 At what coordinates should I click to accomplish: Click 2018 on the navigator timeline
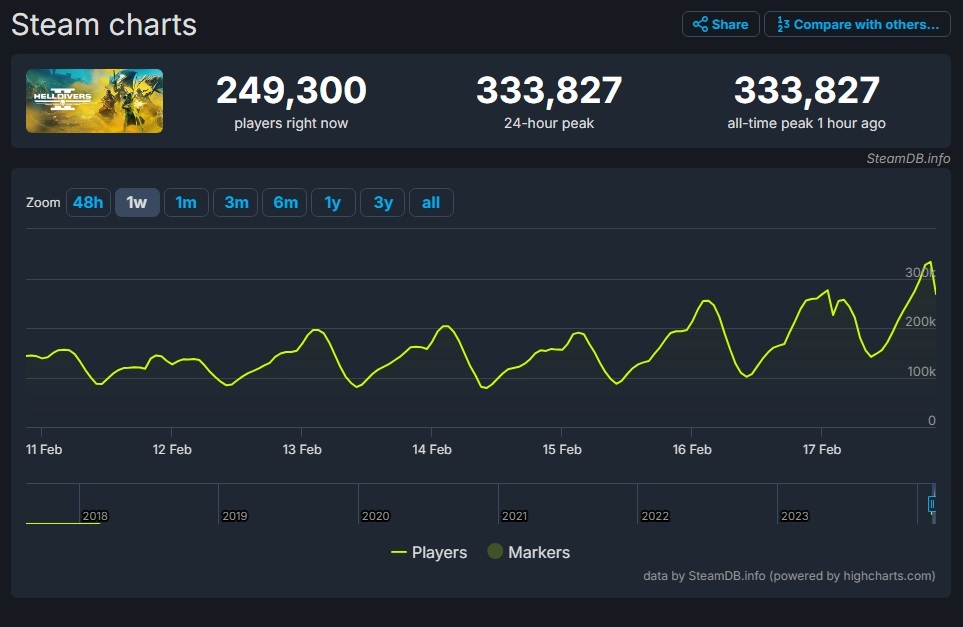[96, 515]
